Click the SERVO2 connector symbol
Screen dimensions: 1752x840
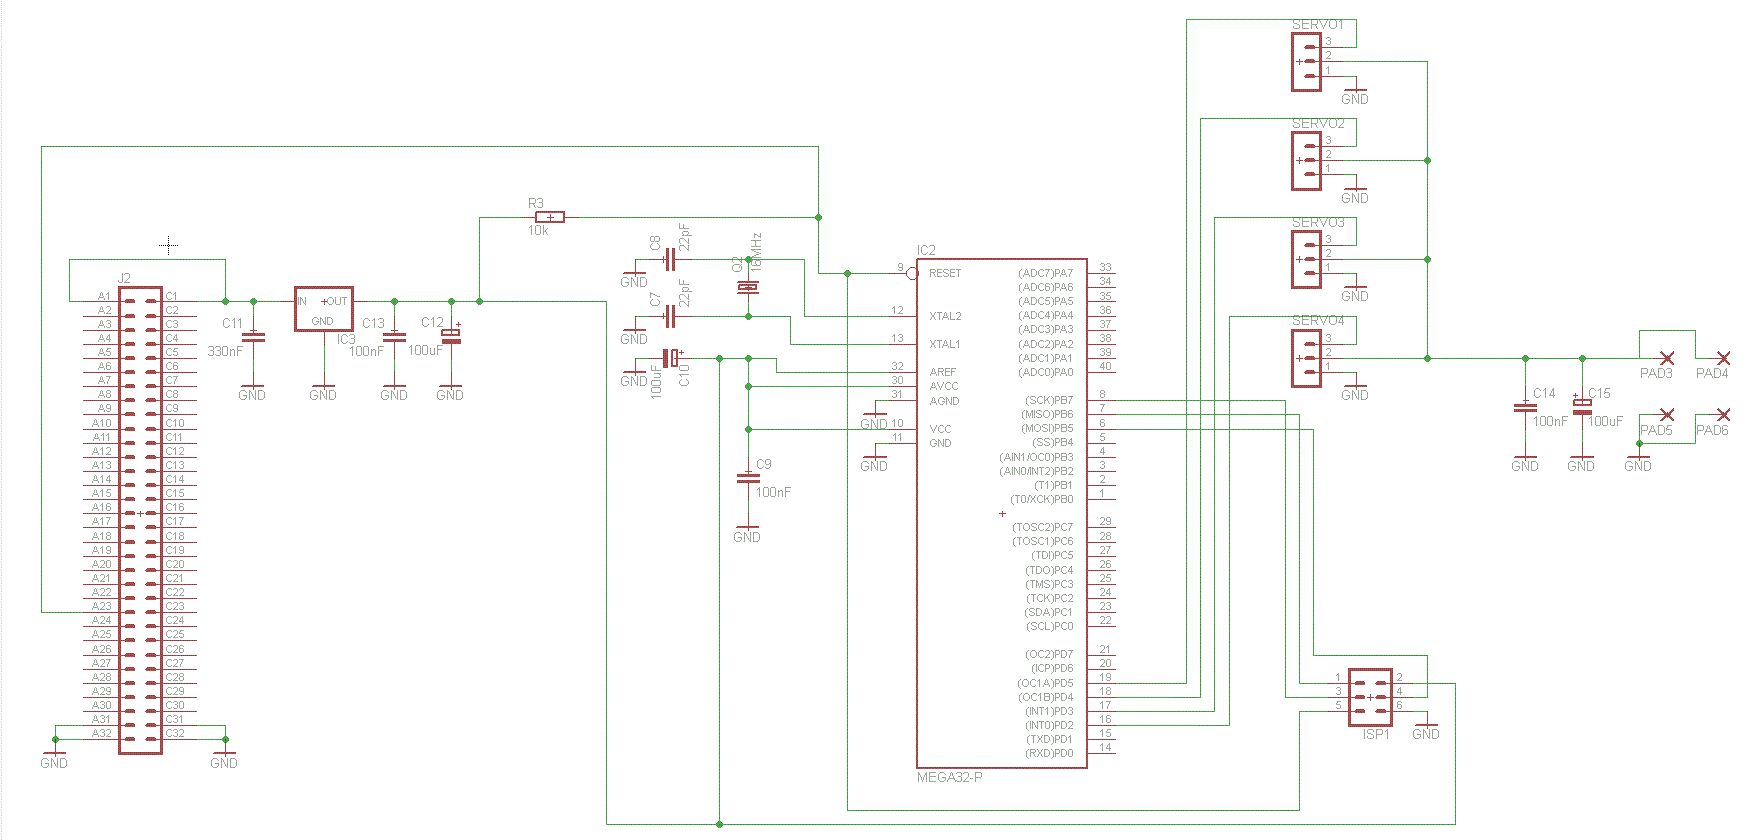pyautogui.click(x=1306, y=160)
